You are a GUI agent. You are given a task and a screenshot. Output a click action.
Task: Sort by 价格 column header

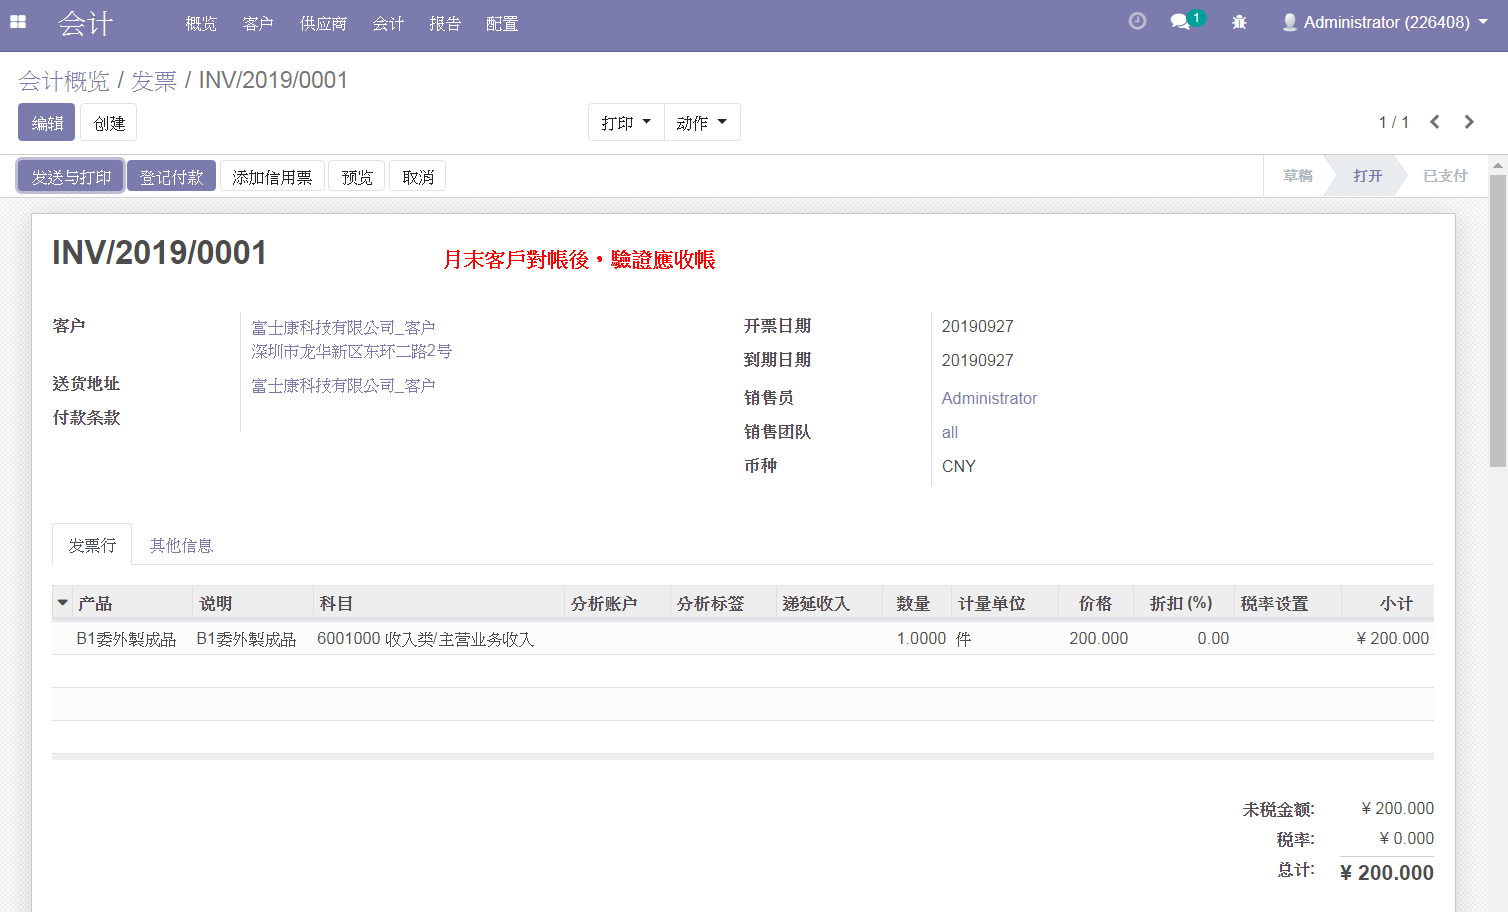[x=1095, y=603]
